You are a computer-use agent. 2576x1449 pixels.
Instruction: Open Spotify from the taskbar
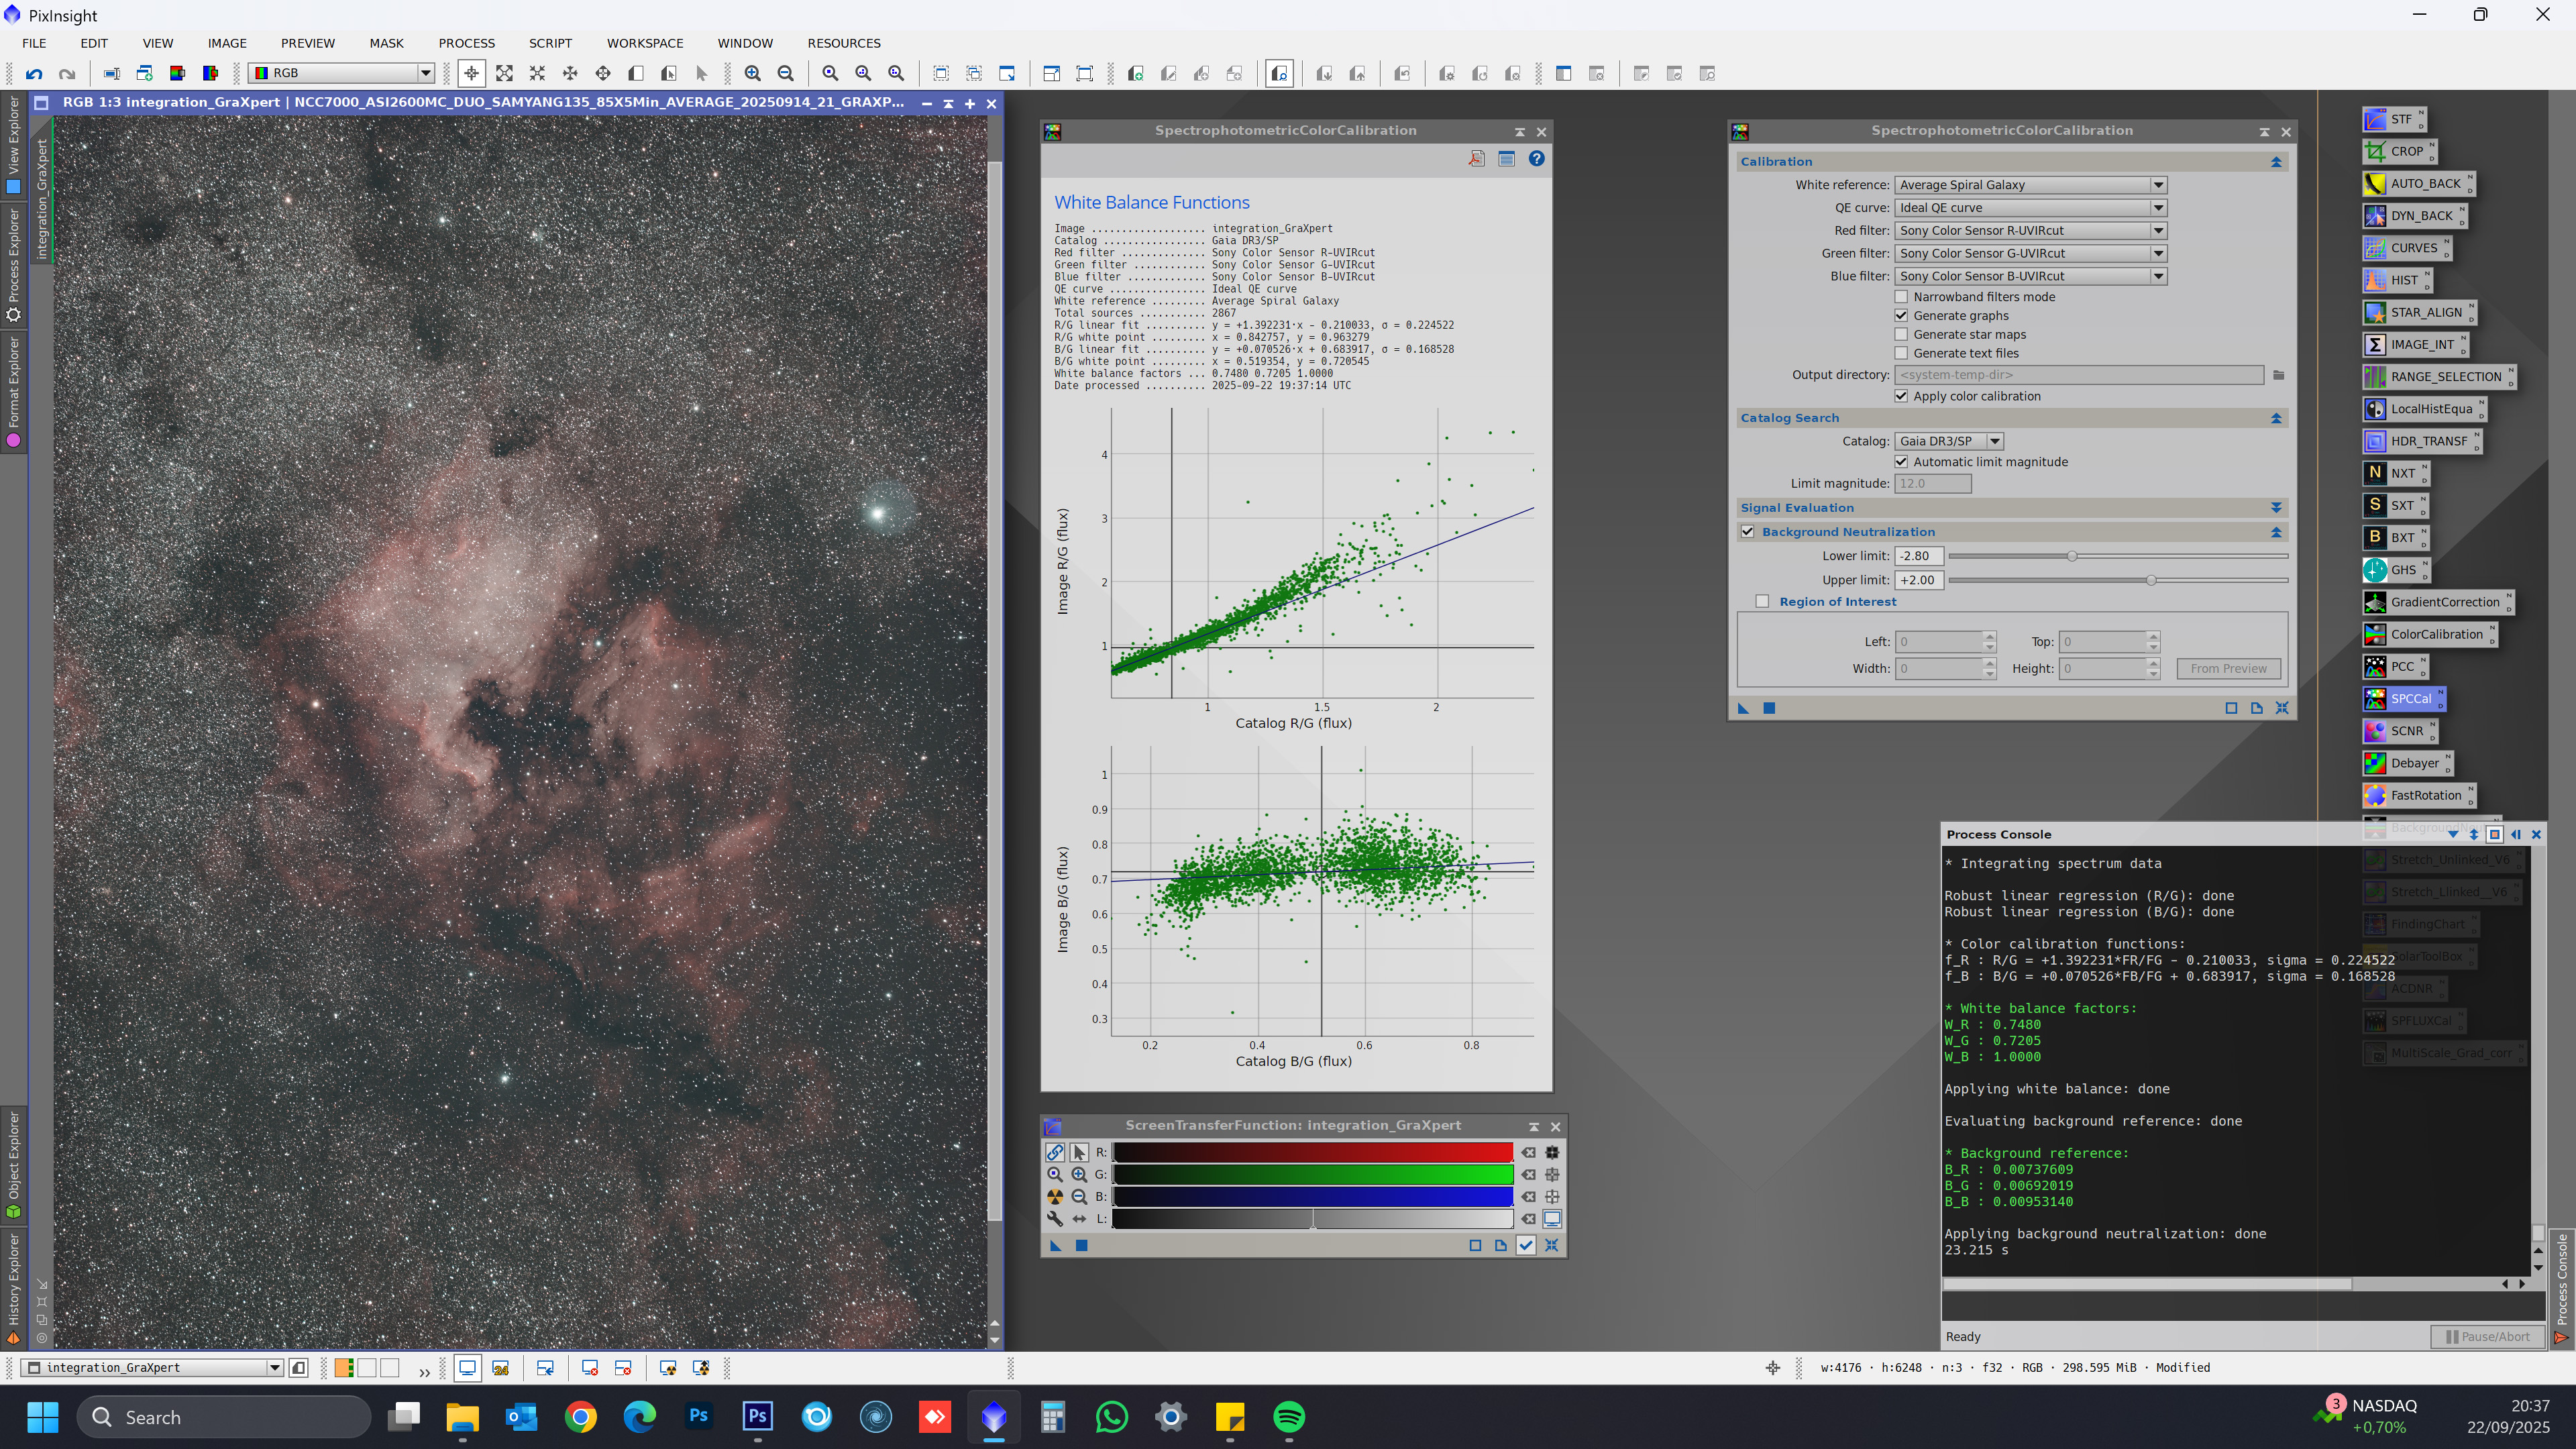(x=1289, y=1417)
